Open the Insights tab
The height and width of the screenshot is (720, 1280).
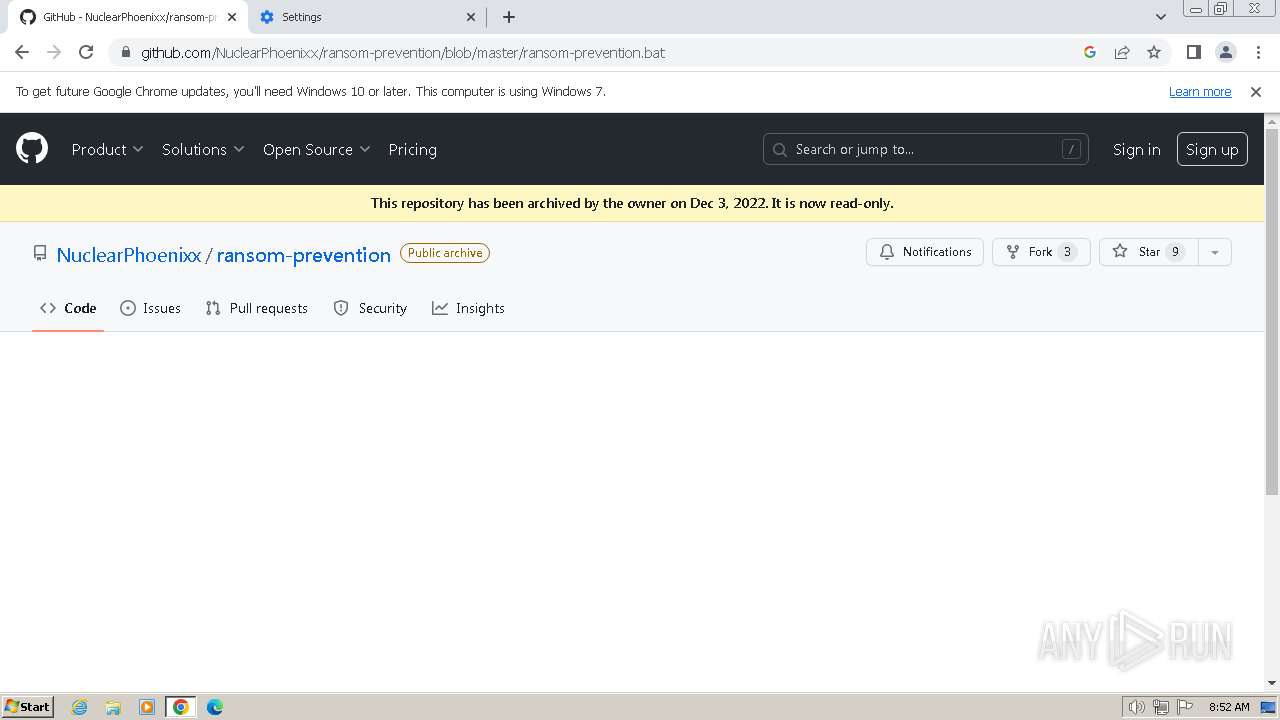click(468, 308)
